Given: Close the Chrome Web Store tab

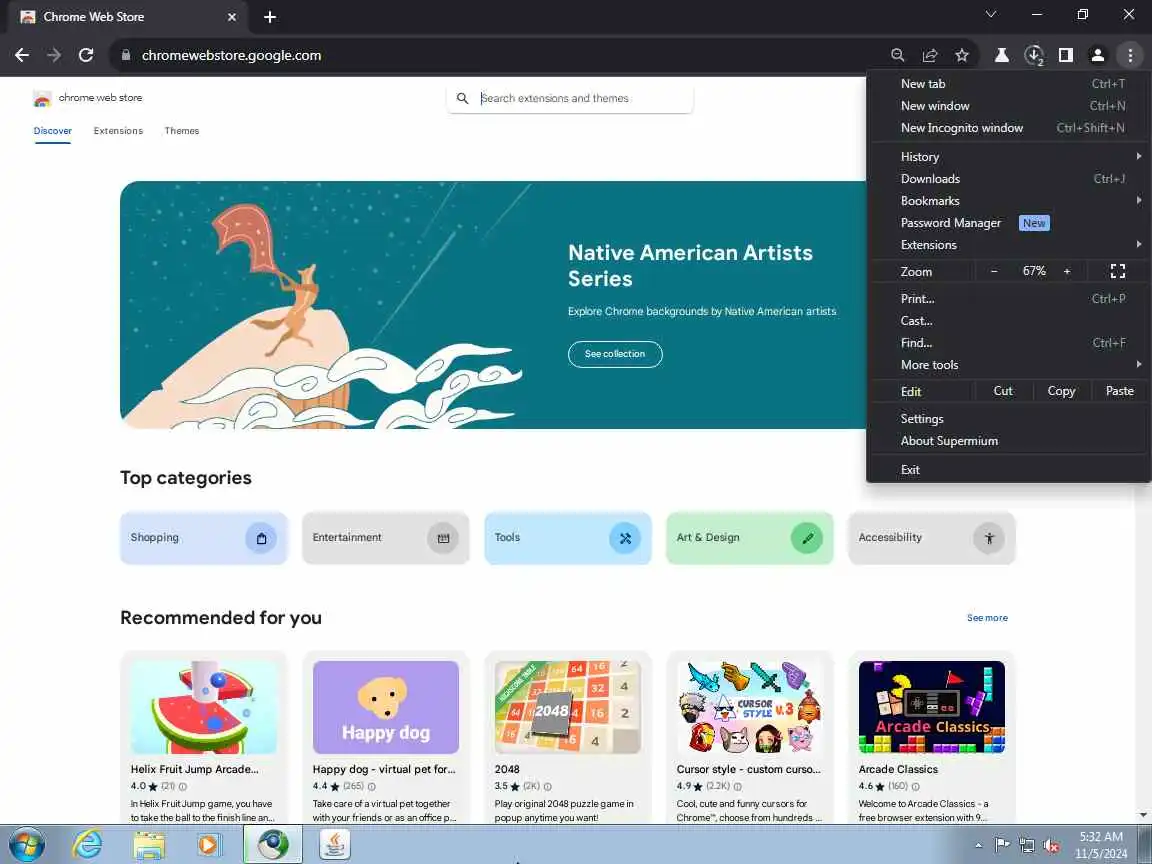Looking at the screenshot, I should [x=232, y=17].
